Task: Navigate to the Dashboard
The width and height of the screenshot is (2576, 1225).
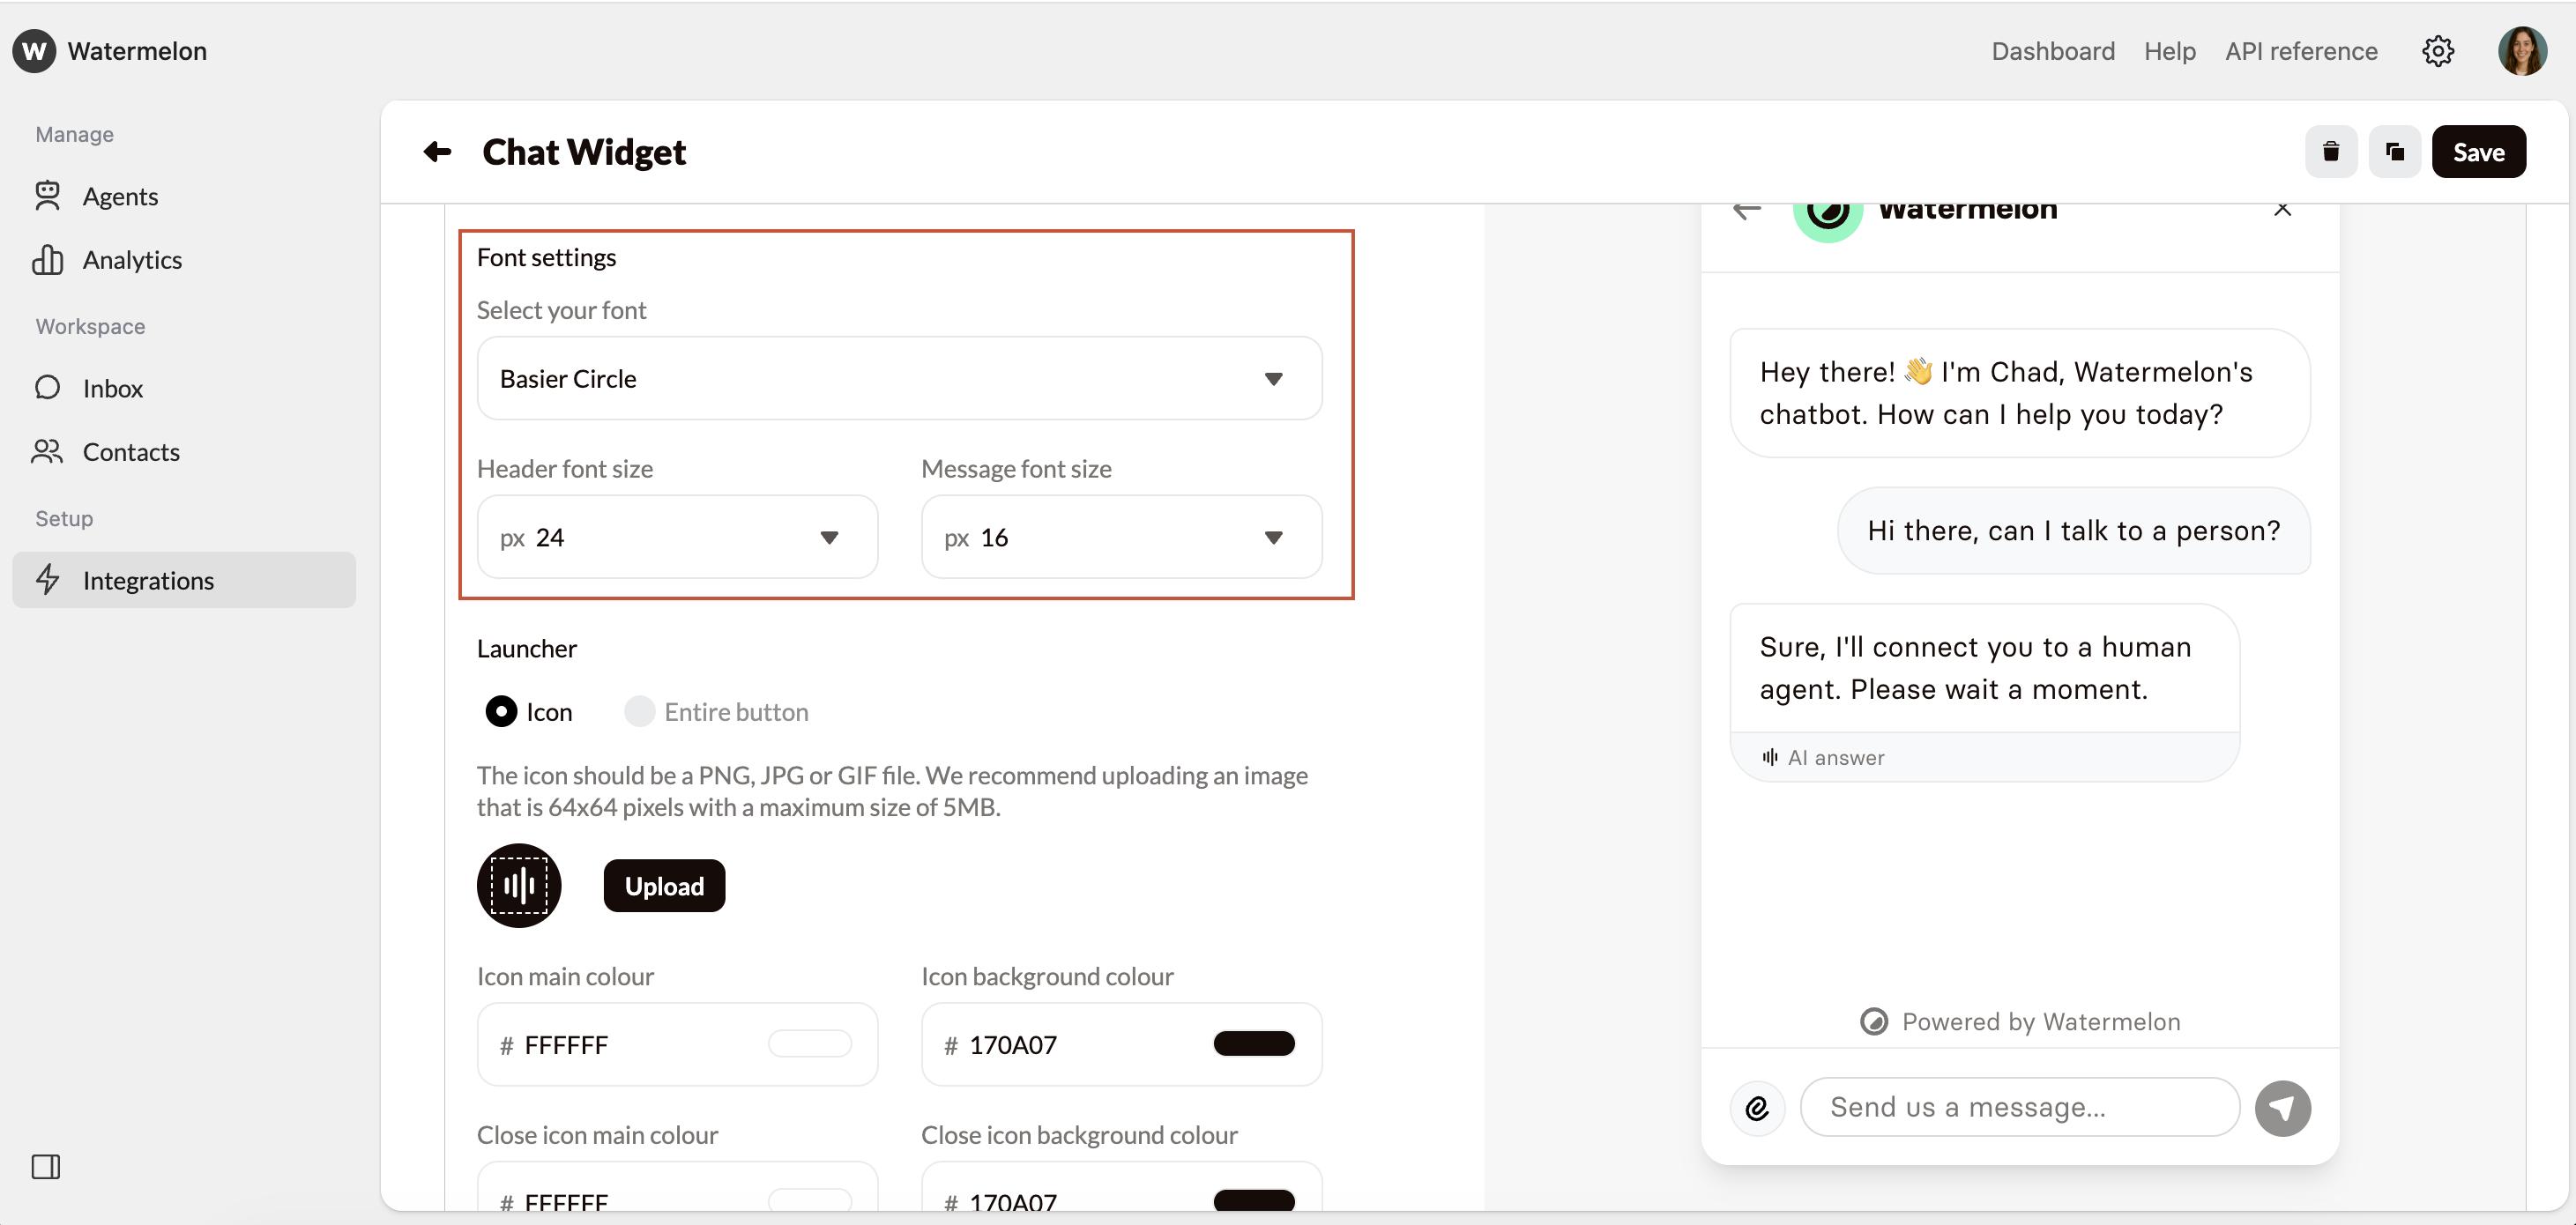Action: [2052, 51]
